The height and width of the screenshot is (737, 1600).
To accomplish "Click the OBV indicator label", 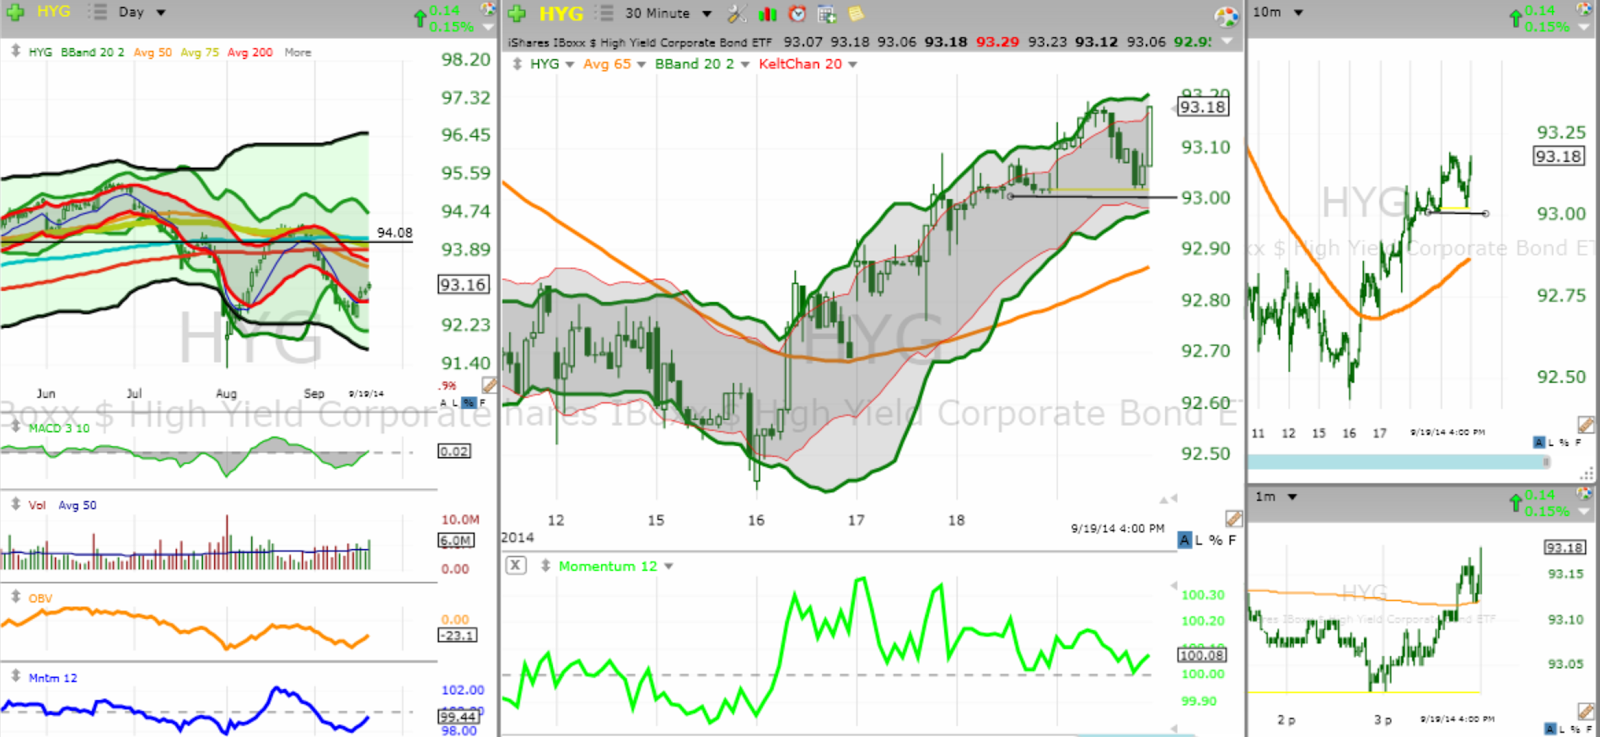I will (40, 598).
